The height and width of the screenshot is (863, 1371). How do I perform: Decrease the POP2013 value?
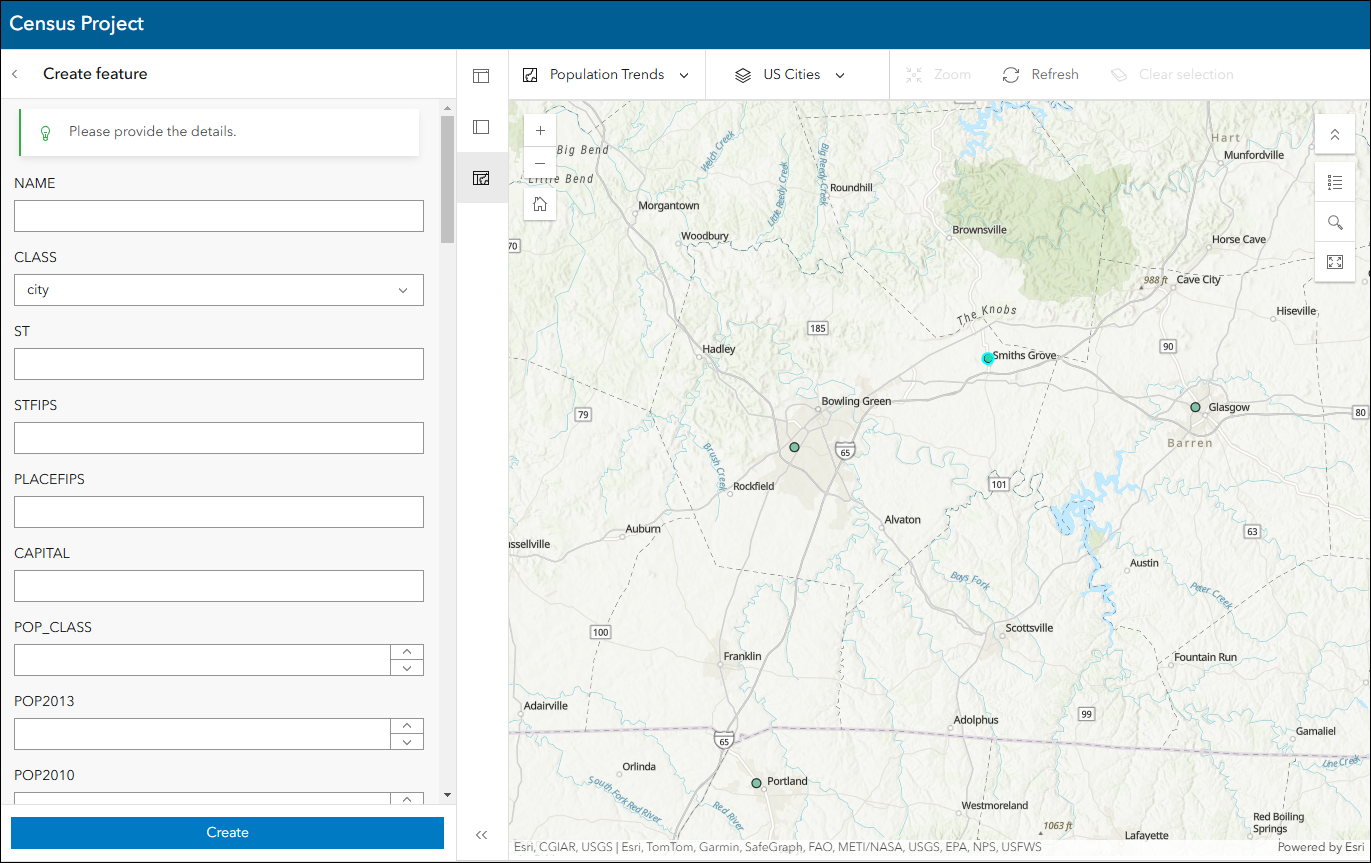pyautogui.click(x=407, y=741)
